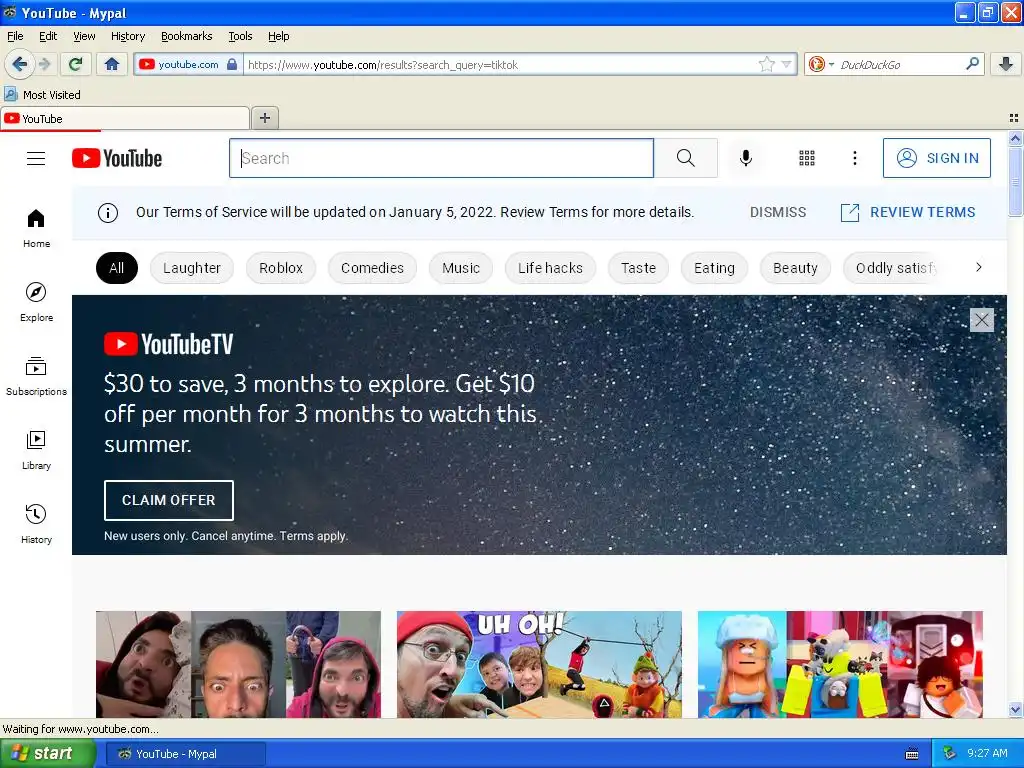The height and width of the screenshot is (768, 1024).
Task: Click the browser forward arrow
Action: [x=44, y=64]
